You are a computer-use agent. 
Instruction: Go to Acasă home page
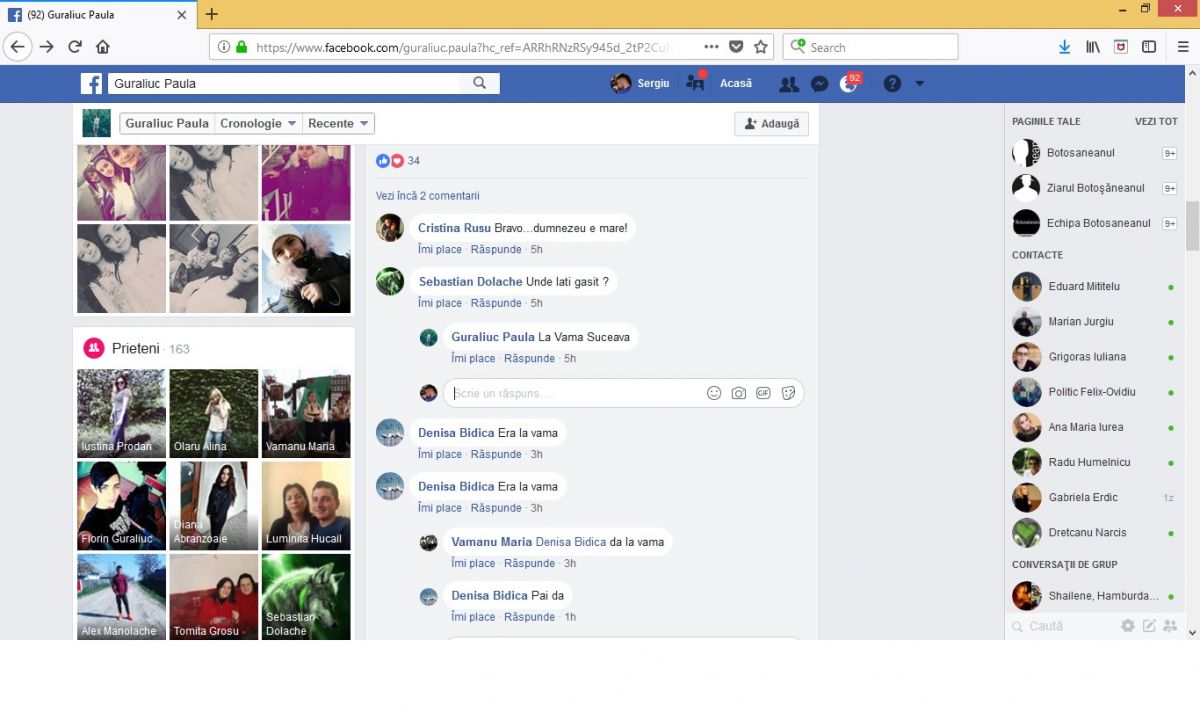point(735,84)
